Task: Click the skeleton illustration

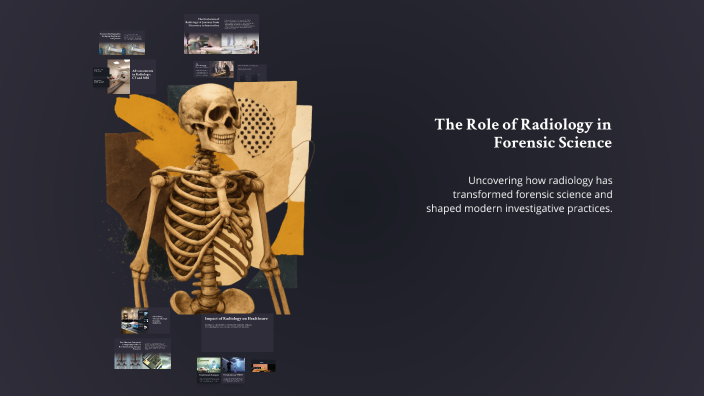Action: point(209,198)
